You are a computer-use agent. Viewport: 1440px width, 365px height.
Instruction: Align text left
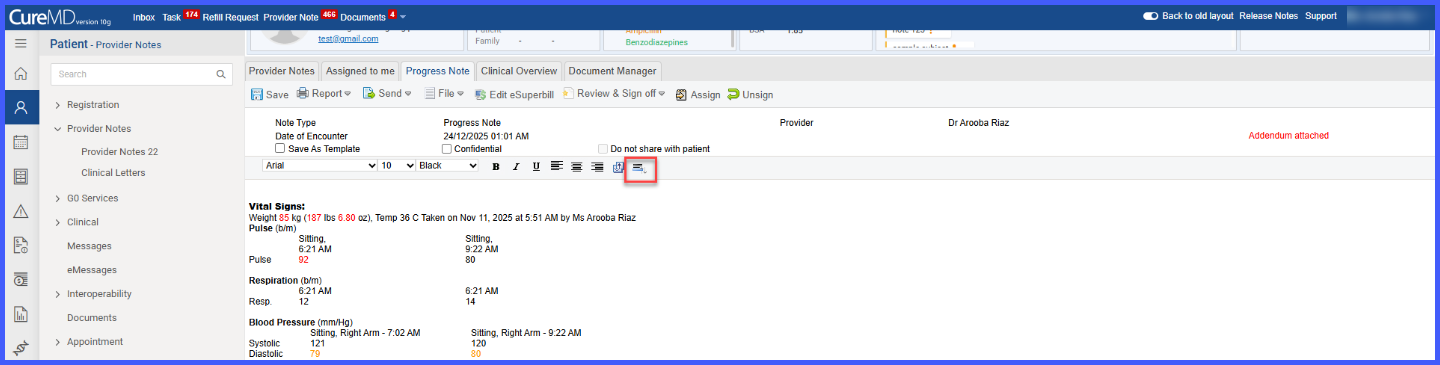tap(557, 166)
